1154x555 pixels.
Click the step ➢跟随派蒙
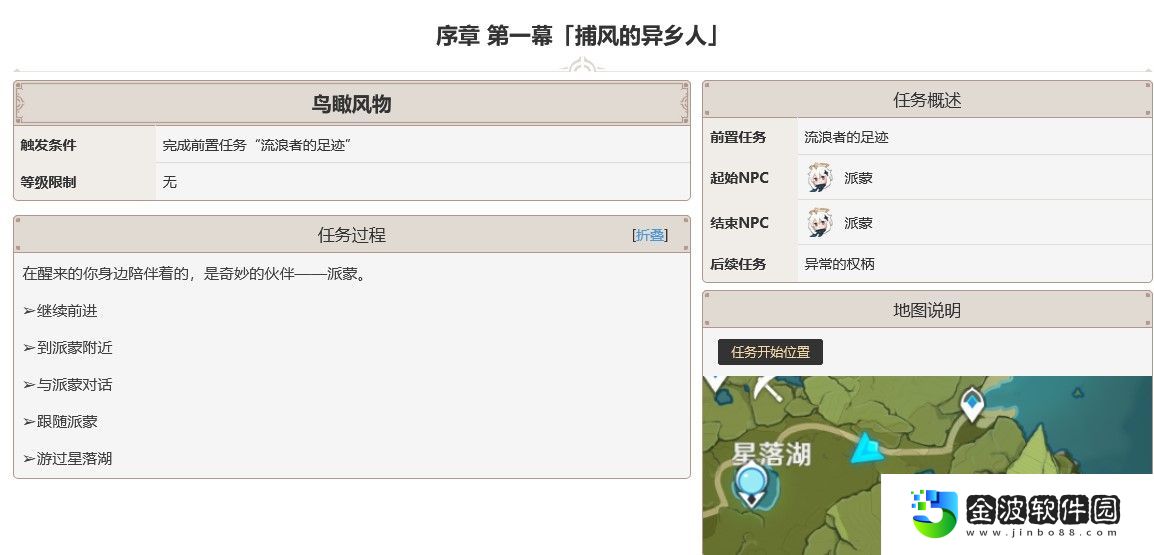(60, 421)
